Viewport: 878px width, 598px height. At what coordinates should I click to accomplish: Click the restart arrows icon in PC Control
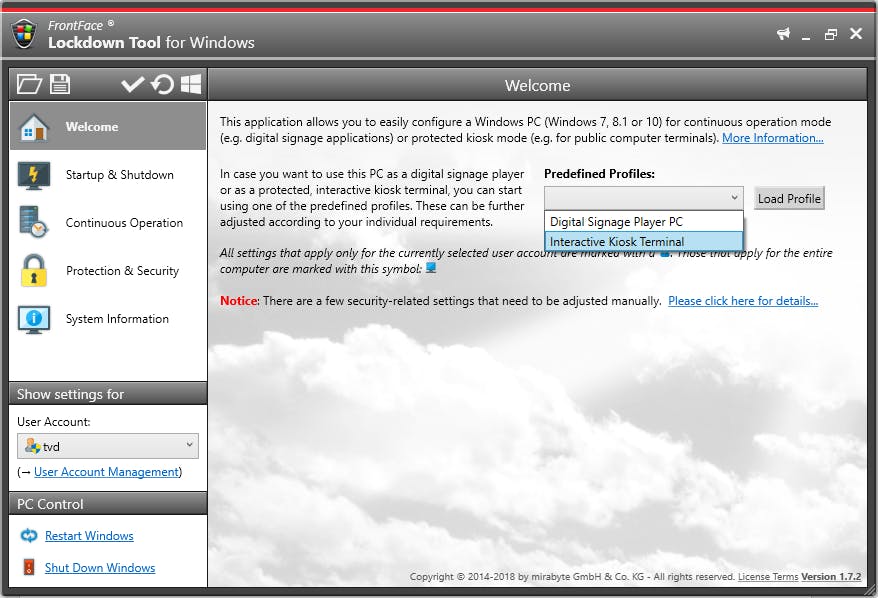click(x=29, y=536)
